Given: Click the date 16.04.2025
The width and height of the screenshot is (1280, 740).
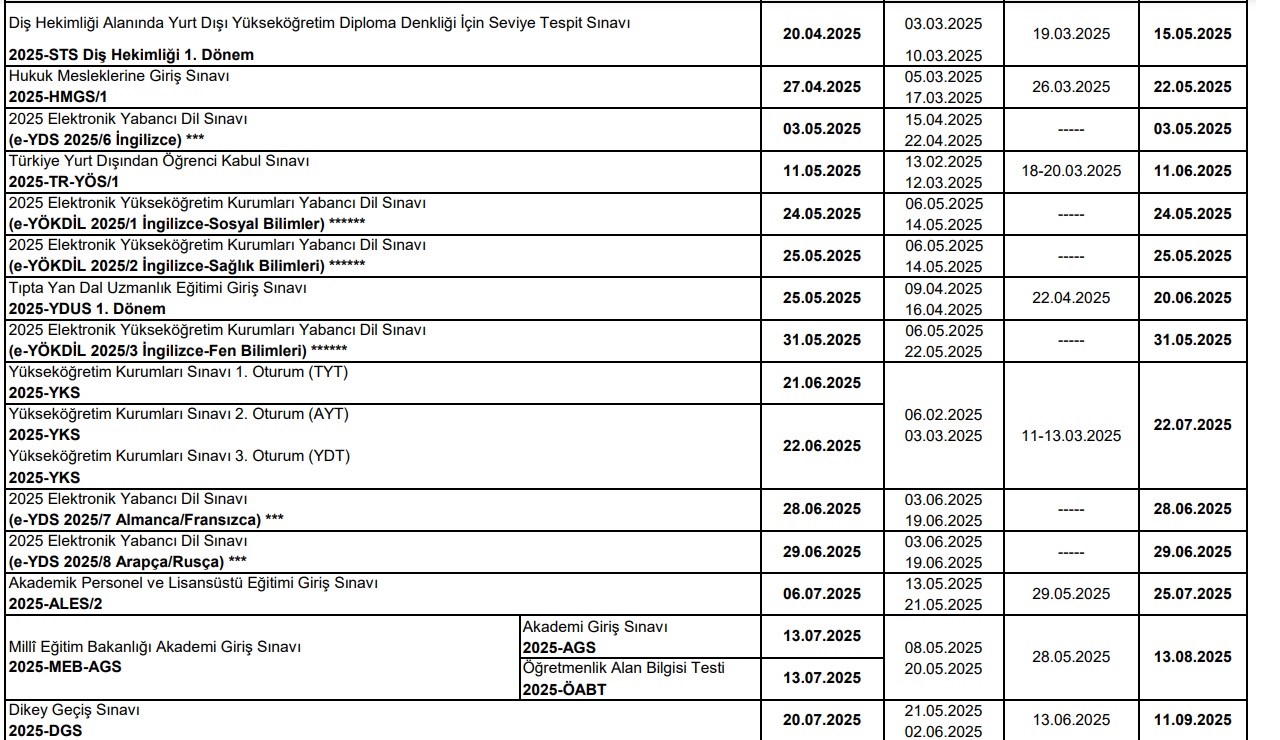Looking at the screenshot, I should click(x=943, y=310).
